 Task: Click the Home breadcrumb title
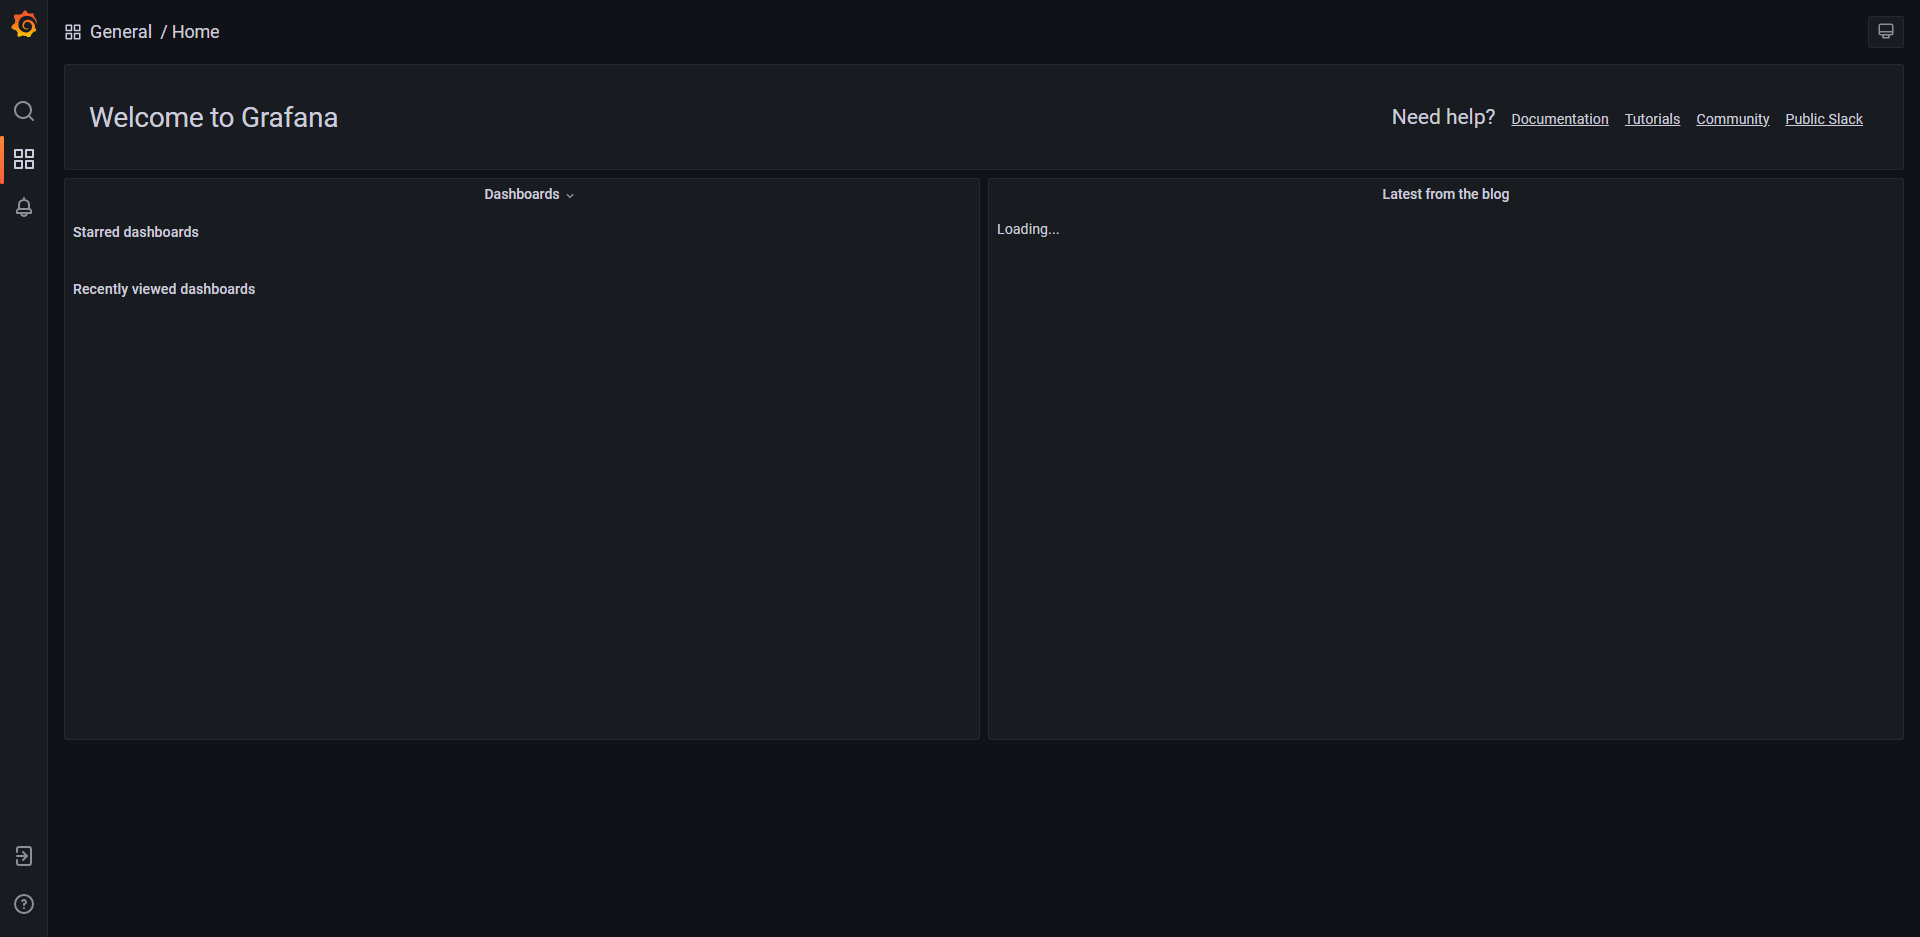coord(196,32)
